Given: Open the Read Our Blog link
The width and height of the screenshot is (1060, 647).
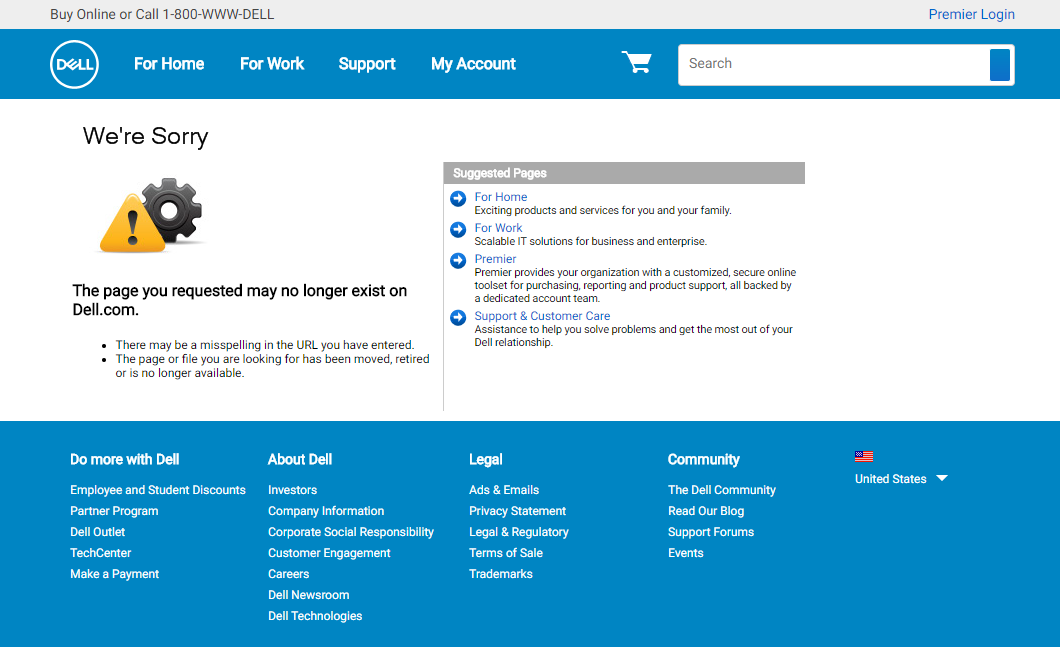Looking at the screenshot, I should coord(706,511).
